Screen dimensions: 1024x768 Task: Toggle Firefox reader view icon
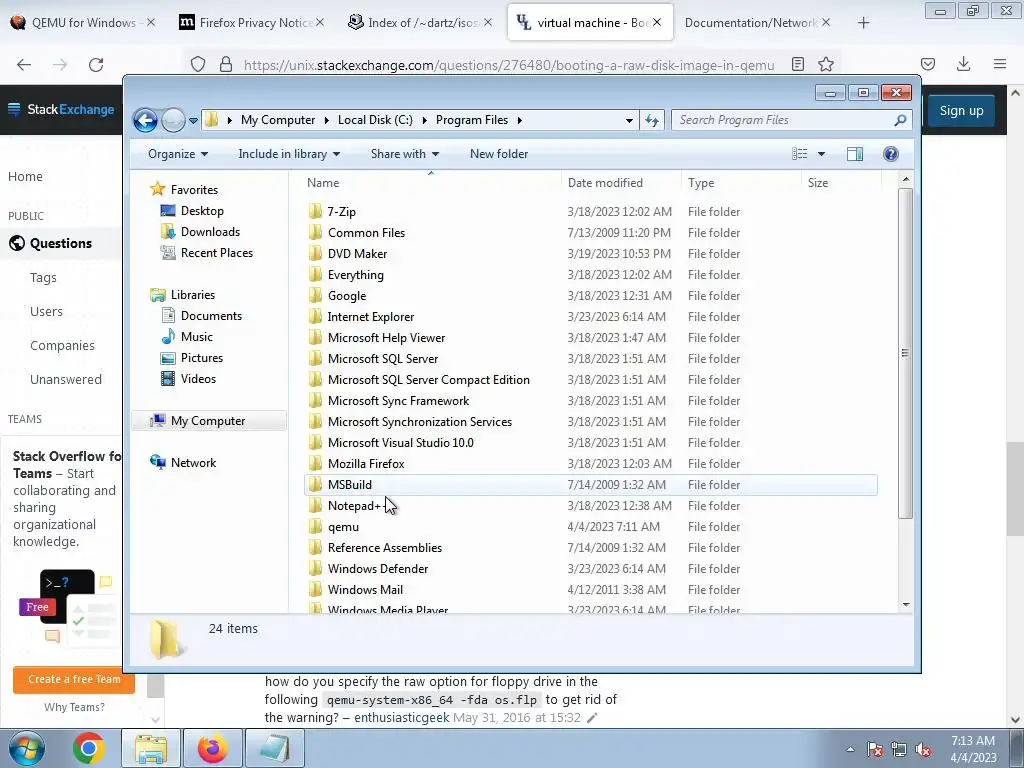(x=797, y=64)
